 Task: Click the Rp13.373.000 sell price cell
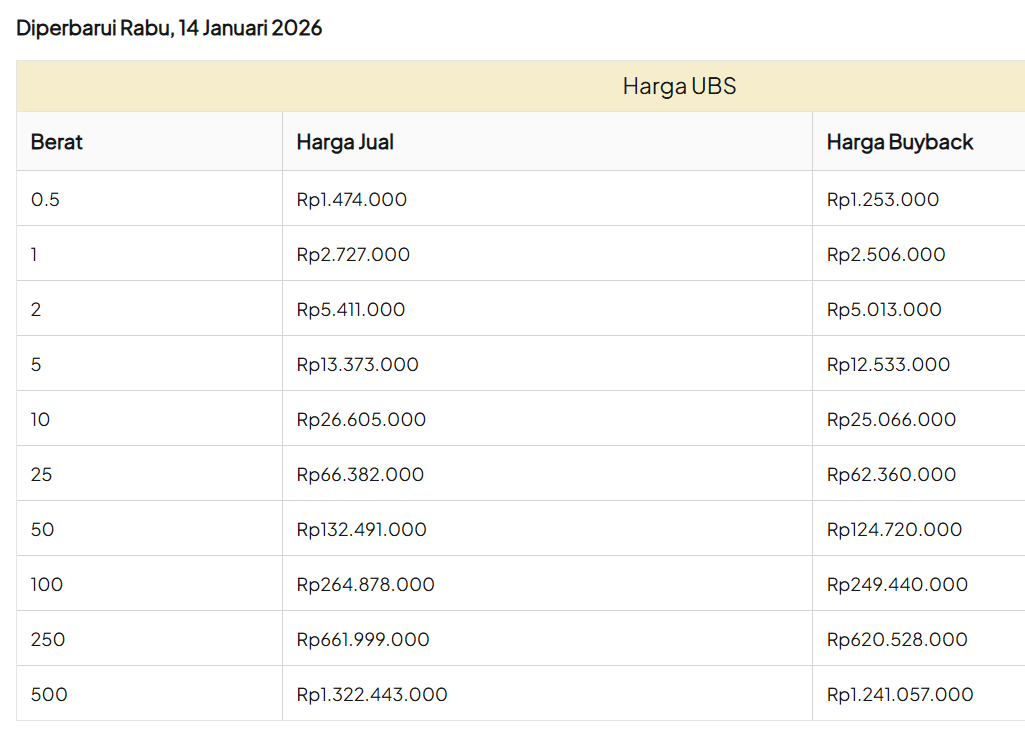pyautogui.click(x=358, y=364)
